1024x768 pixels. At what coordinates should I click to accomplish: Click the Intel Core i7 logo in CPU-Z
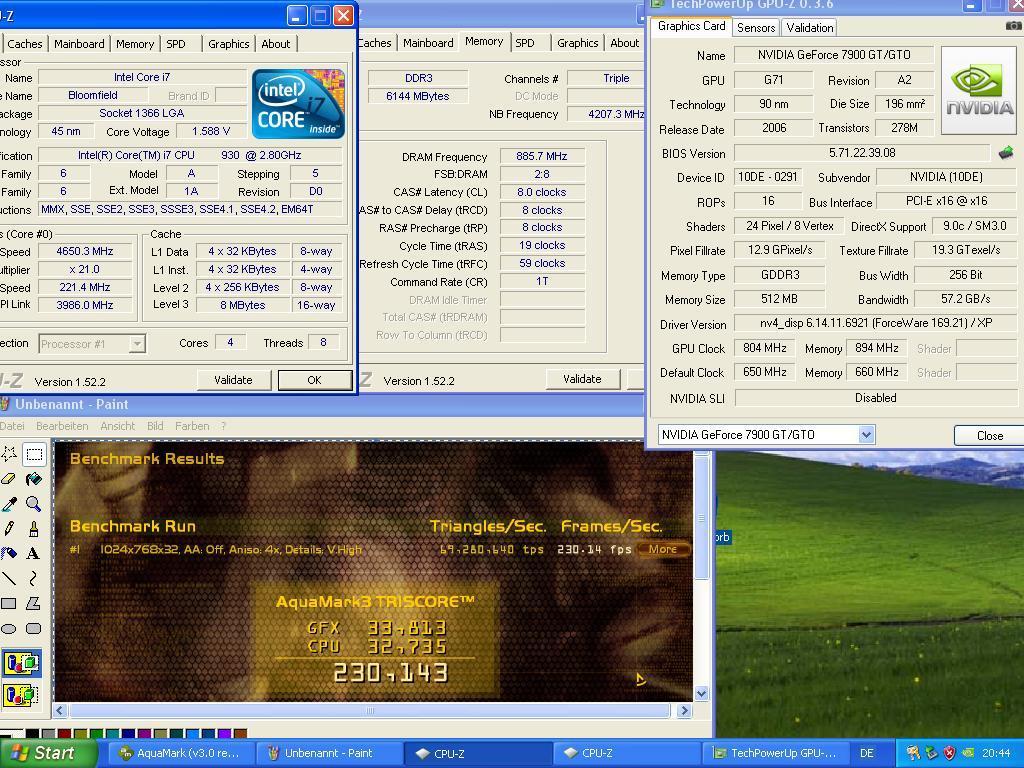pyautogui.click(x=298, y=103)
